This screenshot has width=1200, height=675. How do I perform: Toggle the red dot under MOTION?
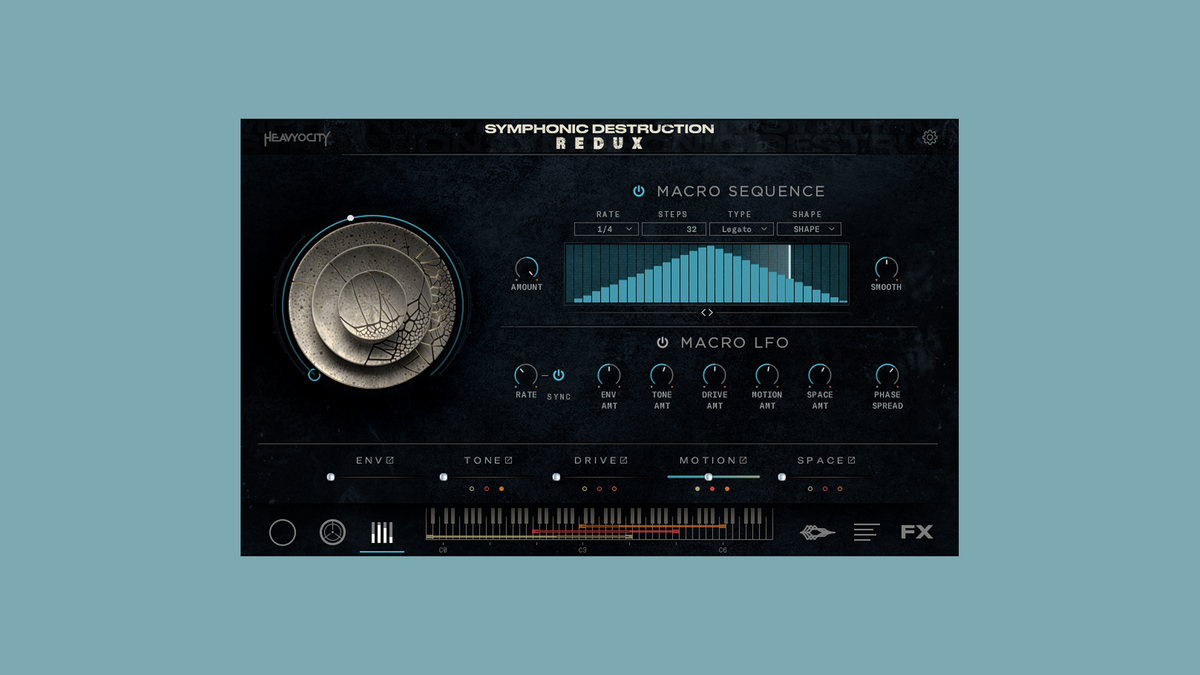(712, 489)
